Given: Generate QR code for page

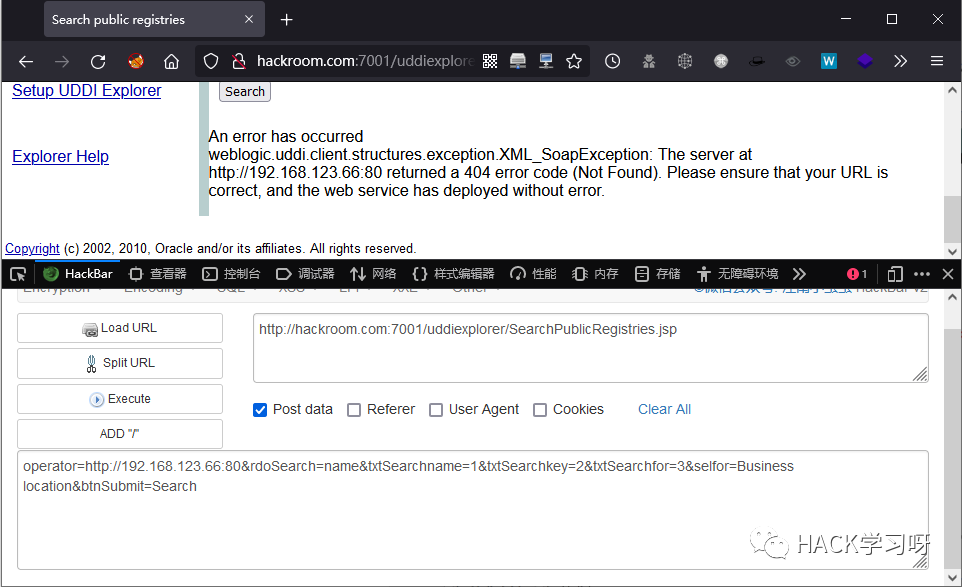Looking at the screenshot, I should 490,61.
